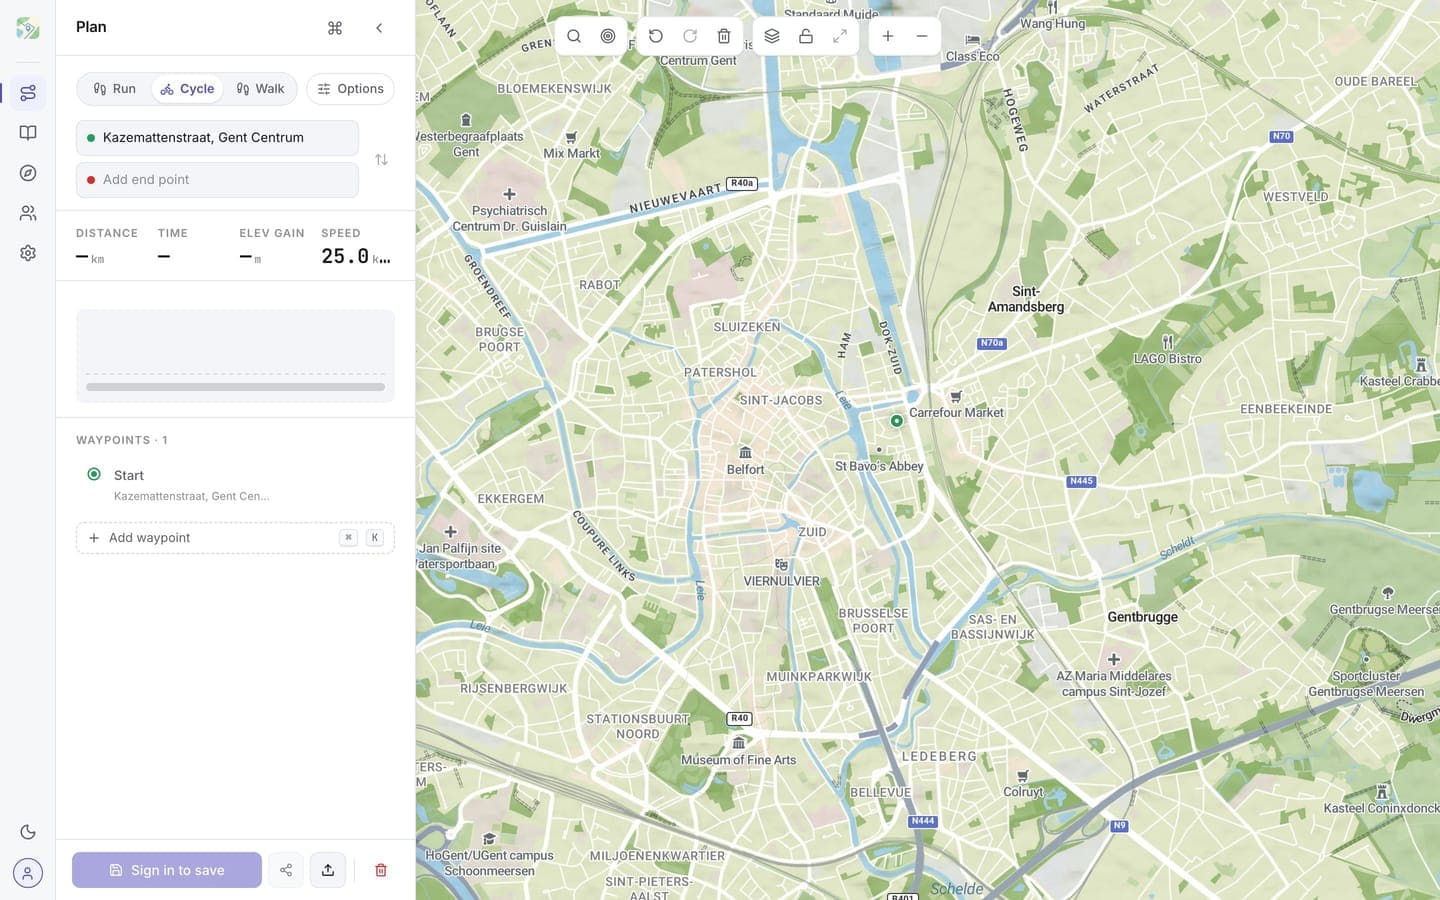Open the explore compass icon in sidebar
The image size is (1440, 900).
pos(28,173)
